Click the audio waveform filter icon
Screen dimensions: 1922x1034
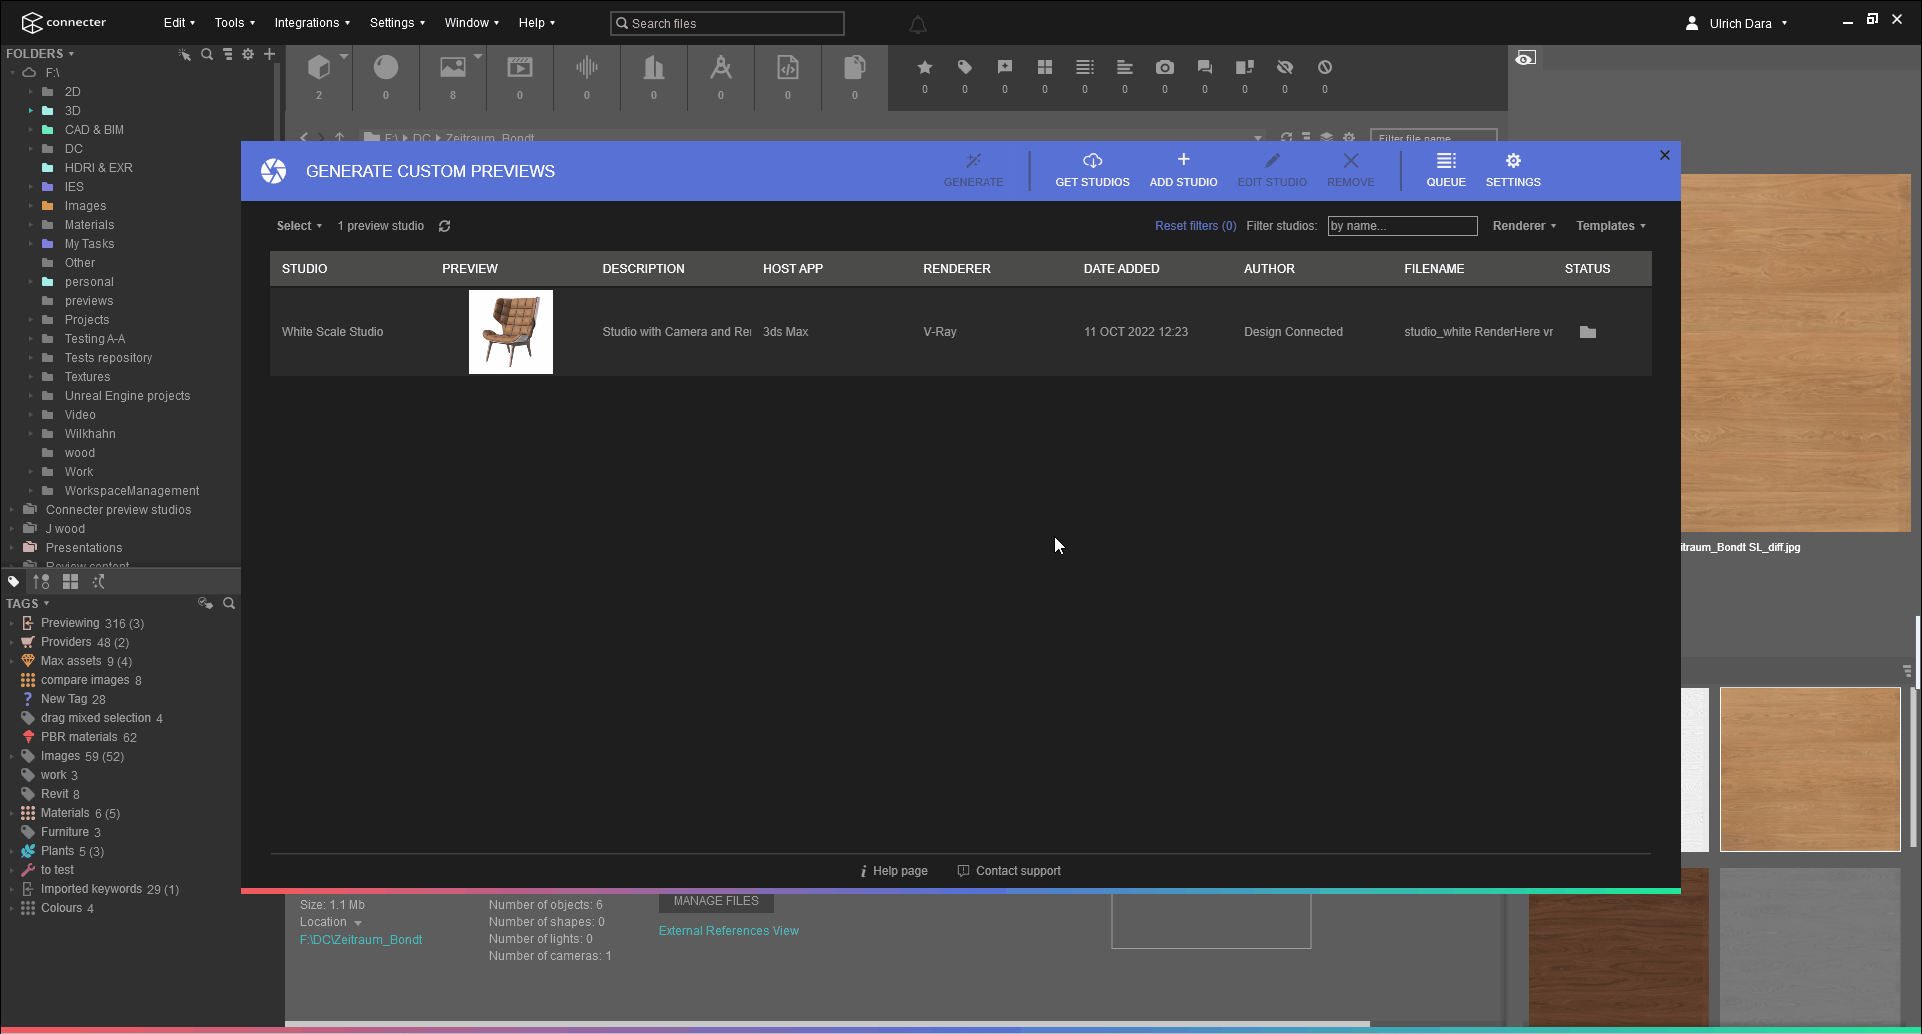click(x=587, y=67)
